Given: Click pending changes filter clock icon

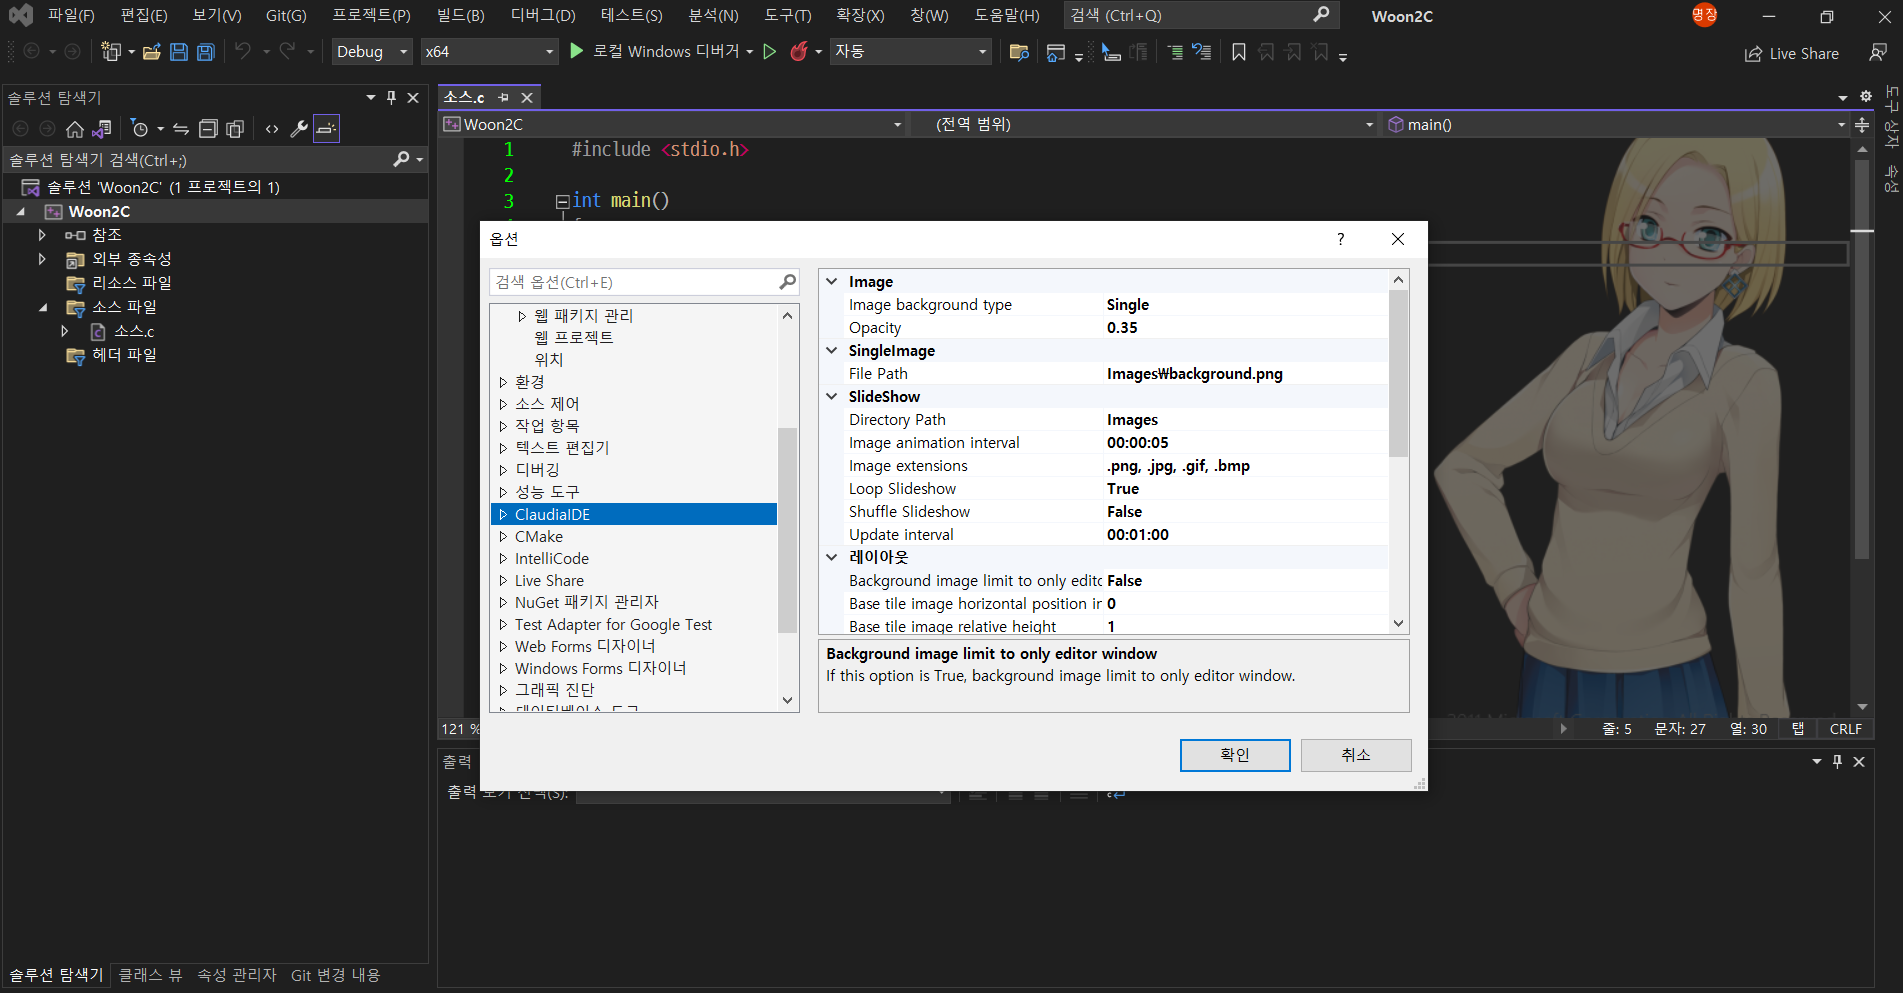Looking at the screenshot, I should click(140, 129).
